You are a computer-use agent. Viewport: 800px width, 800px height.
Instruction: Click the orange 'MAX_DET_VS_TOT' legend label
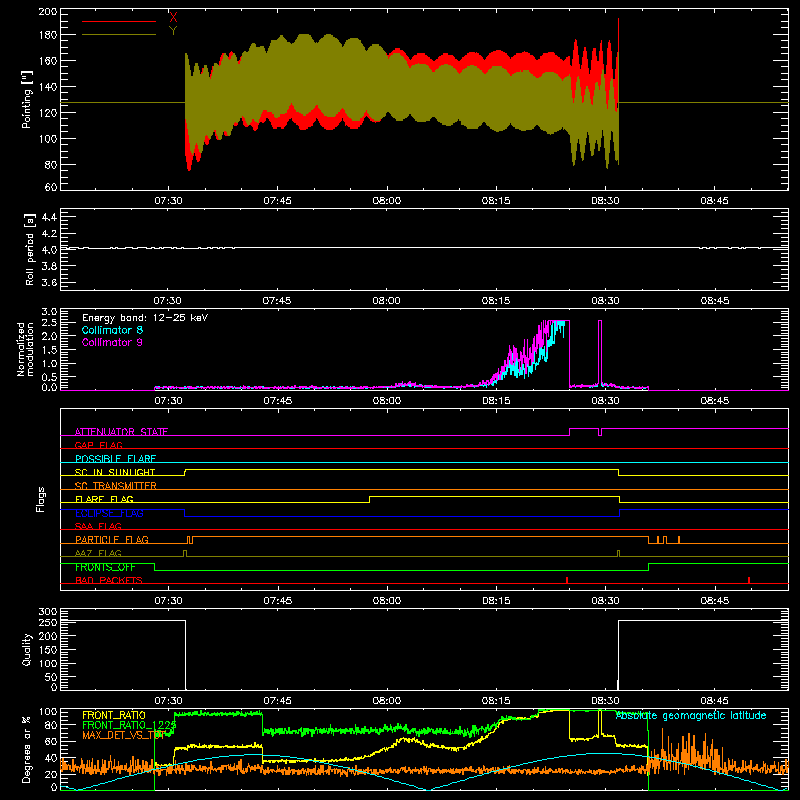(x=123, y=735)
